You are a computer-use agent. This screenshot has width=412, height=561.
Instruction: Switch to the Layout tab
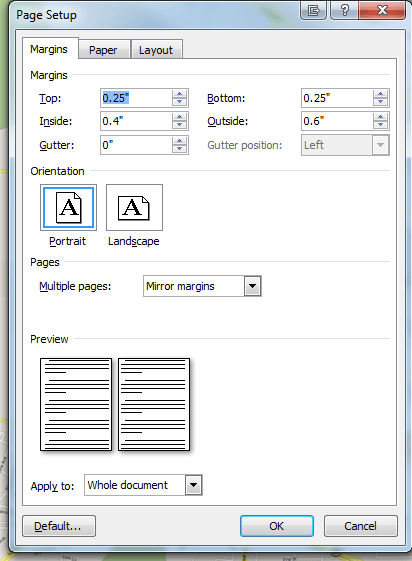click(156, 49)
